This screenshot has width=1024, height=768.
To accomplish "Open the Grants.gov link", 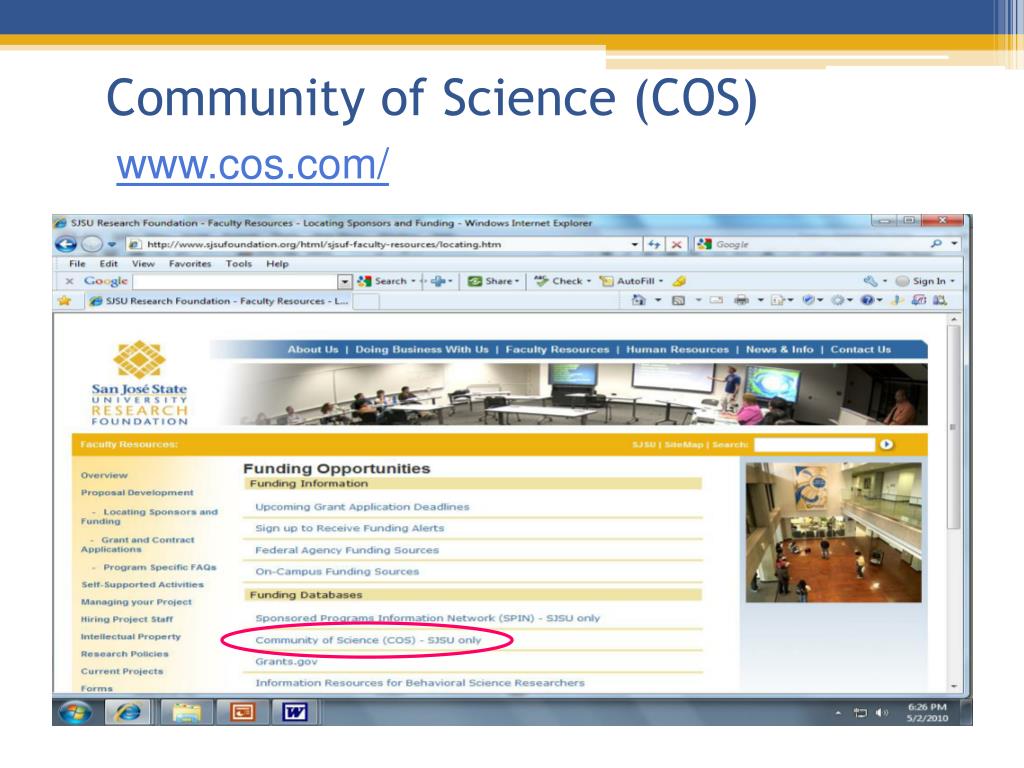I will click(x=286, y=662).
